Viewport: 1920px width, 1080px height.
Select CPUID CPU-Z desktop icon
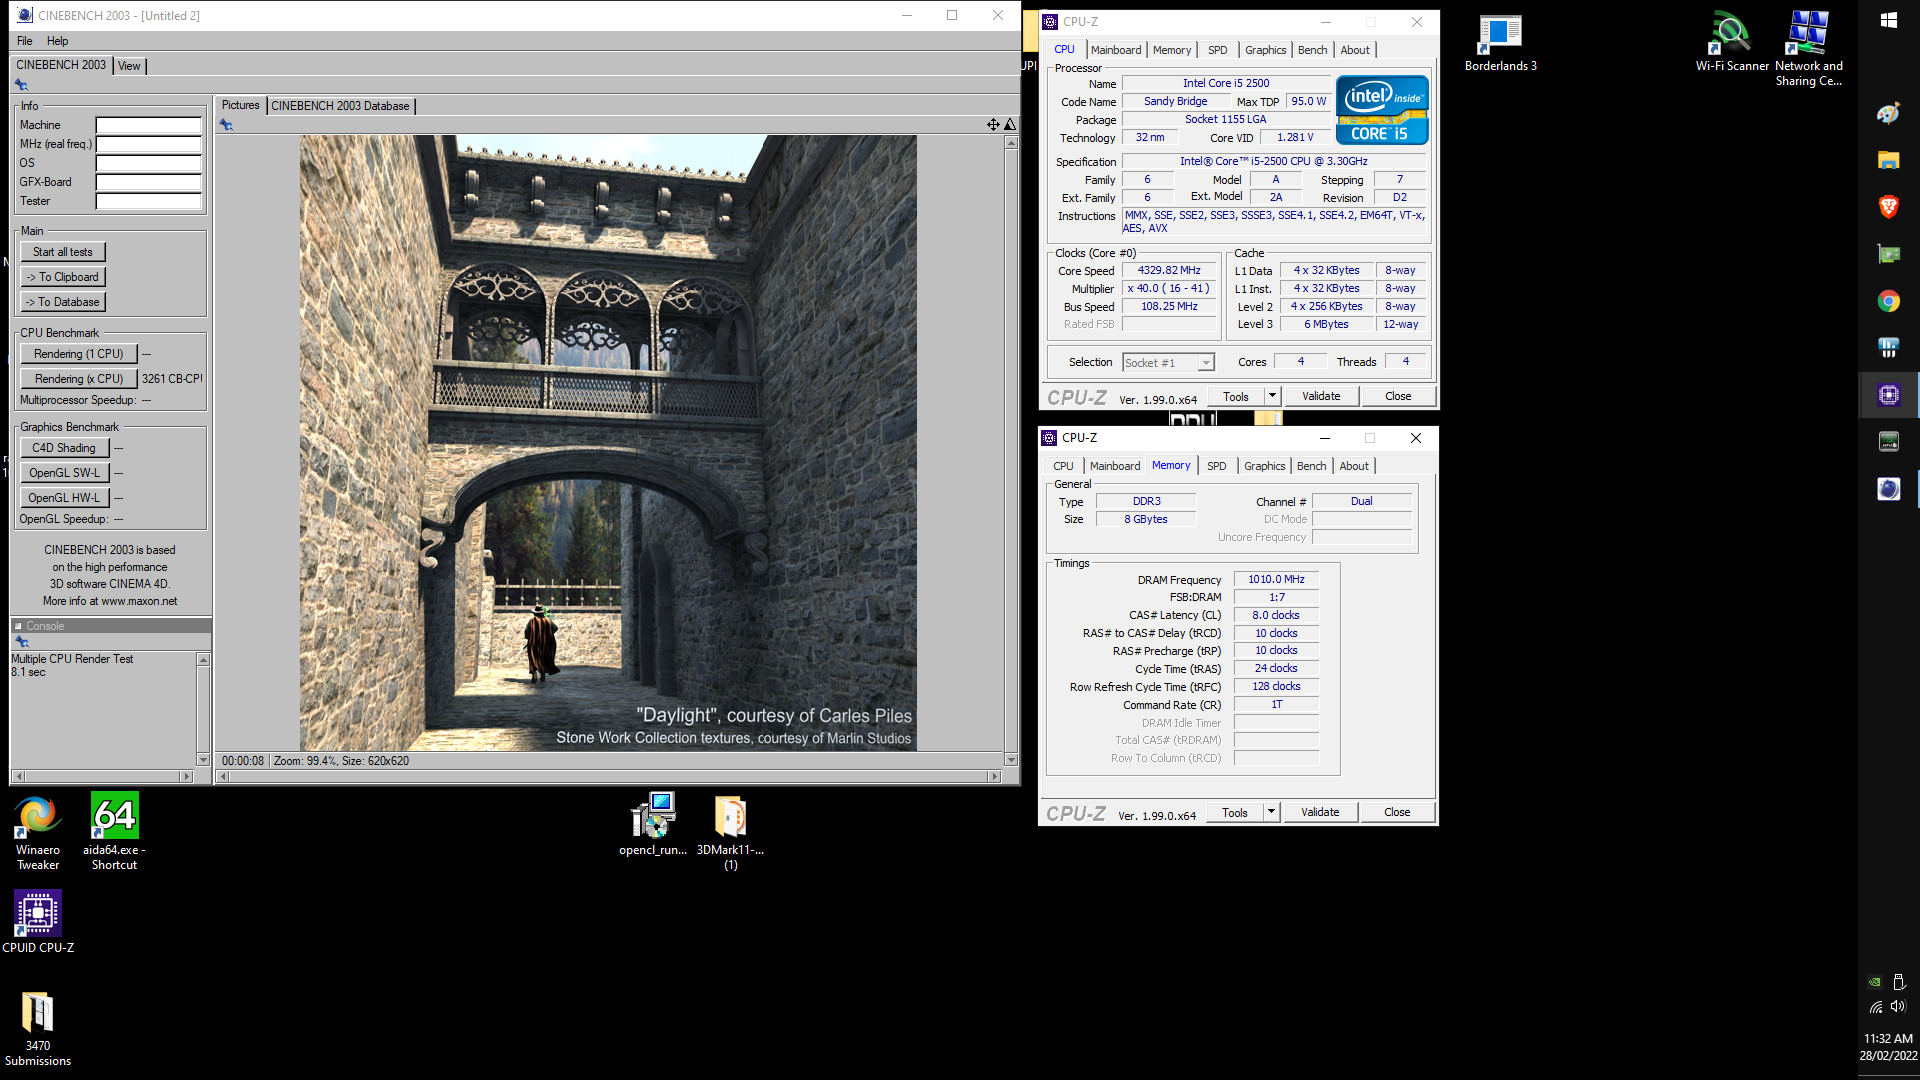pos(37,922)
